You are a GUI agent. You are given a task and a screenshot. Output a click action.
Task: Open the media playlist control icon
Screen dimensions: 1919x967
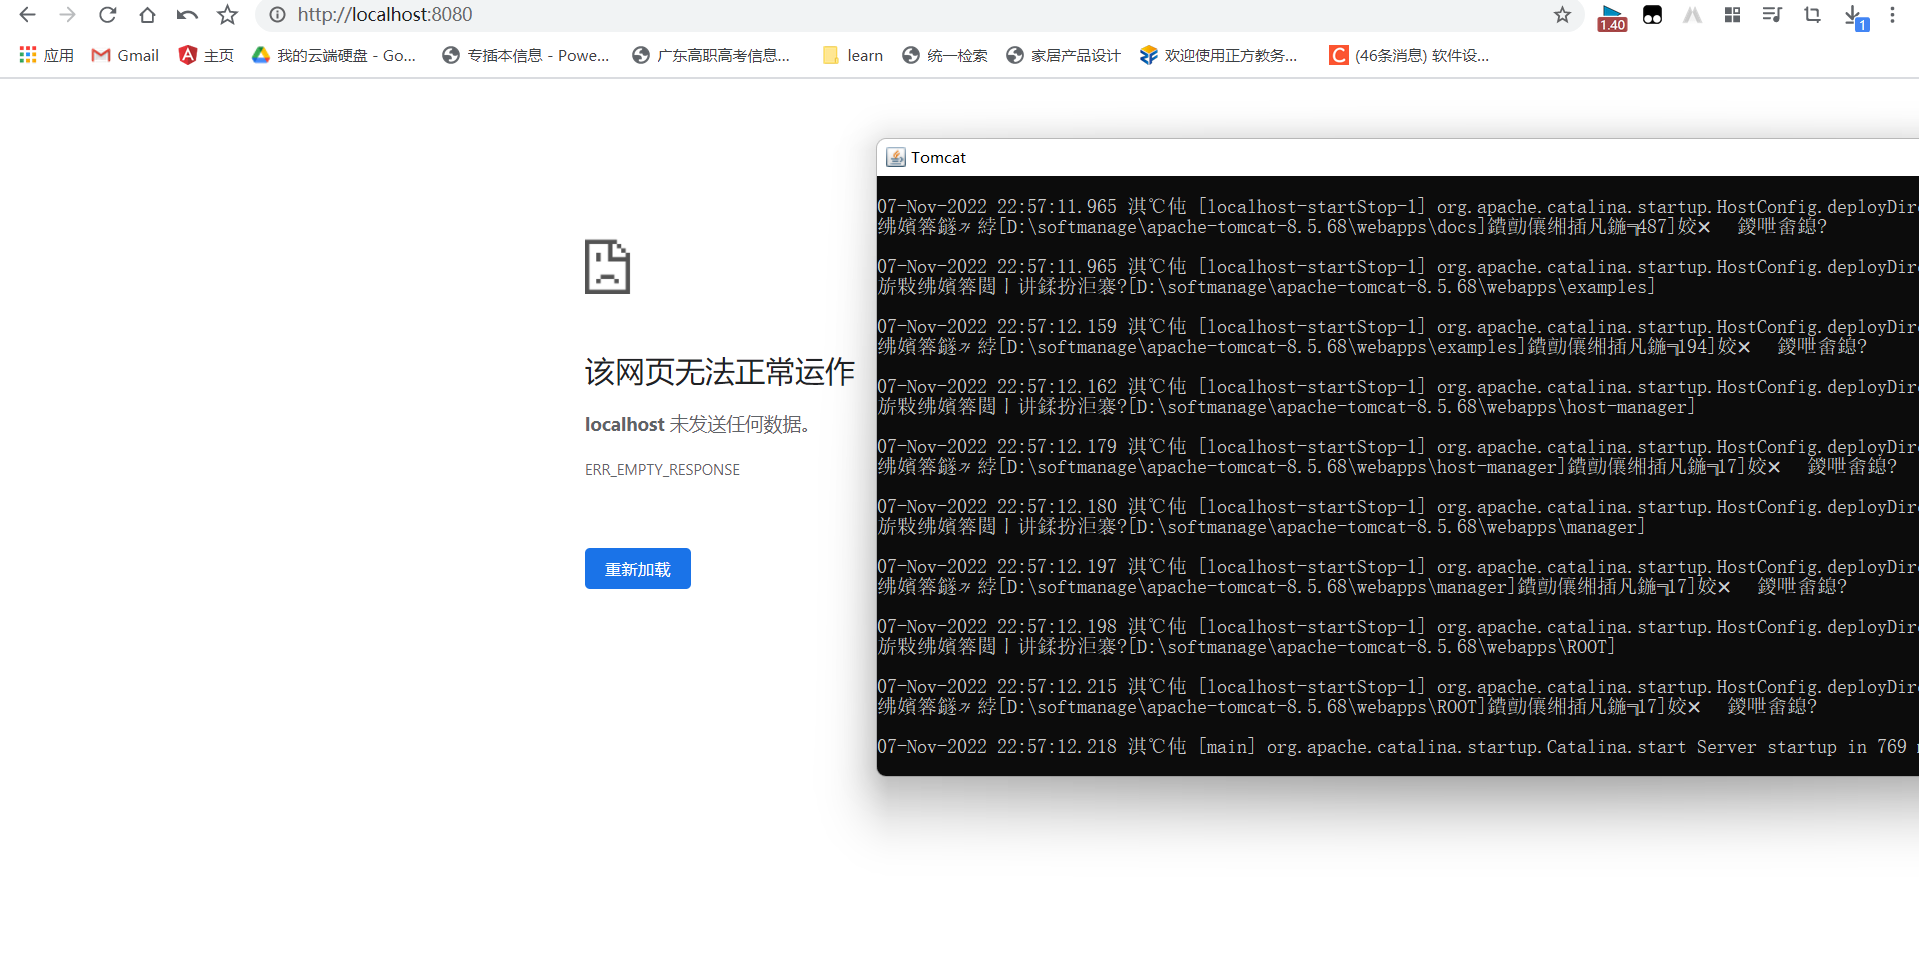point(1772,15)
